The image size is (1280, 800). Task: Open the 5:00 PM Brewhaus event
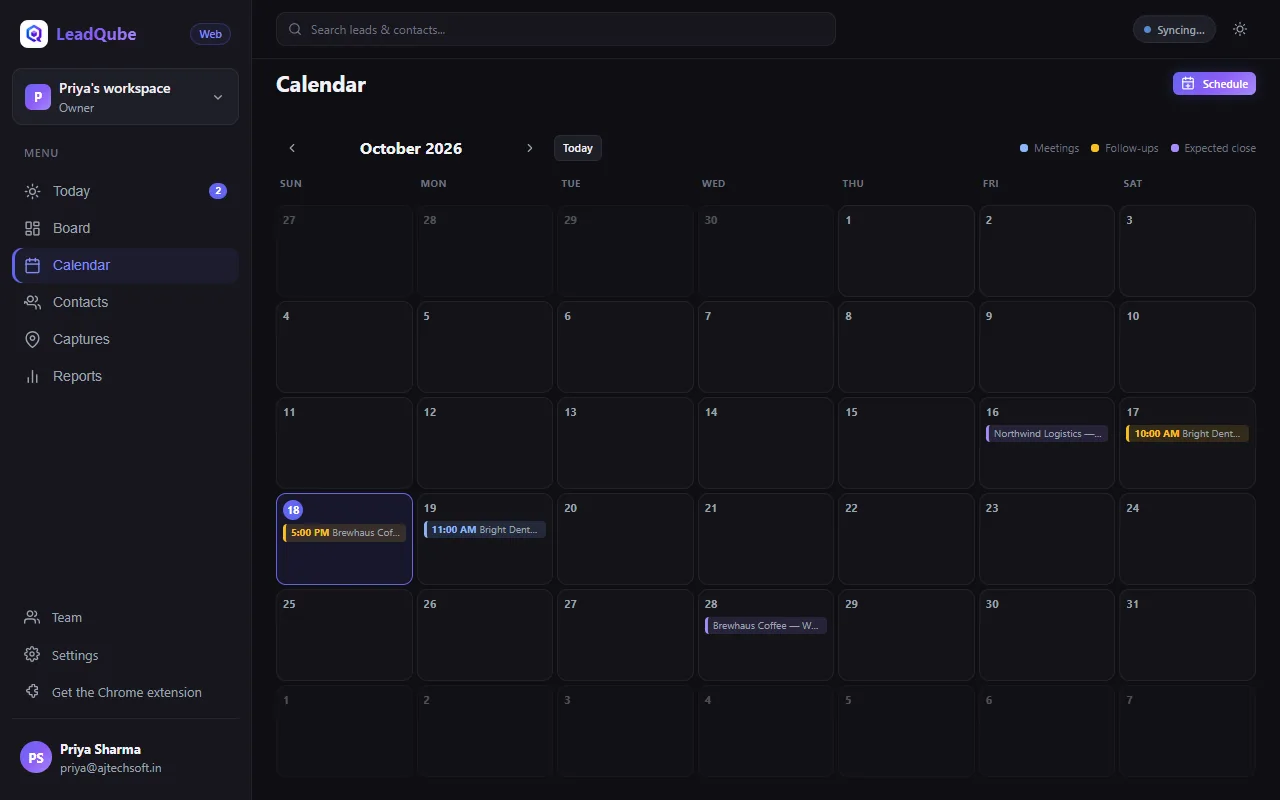coord(344,533)
